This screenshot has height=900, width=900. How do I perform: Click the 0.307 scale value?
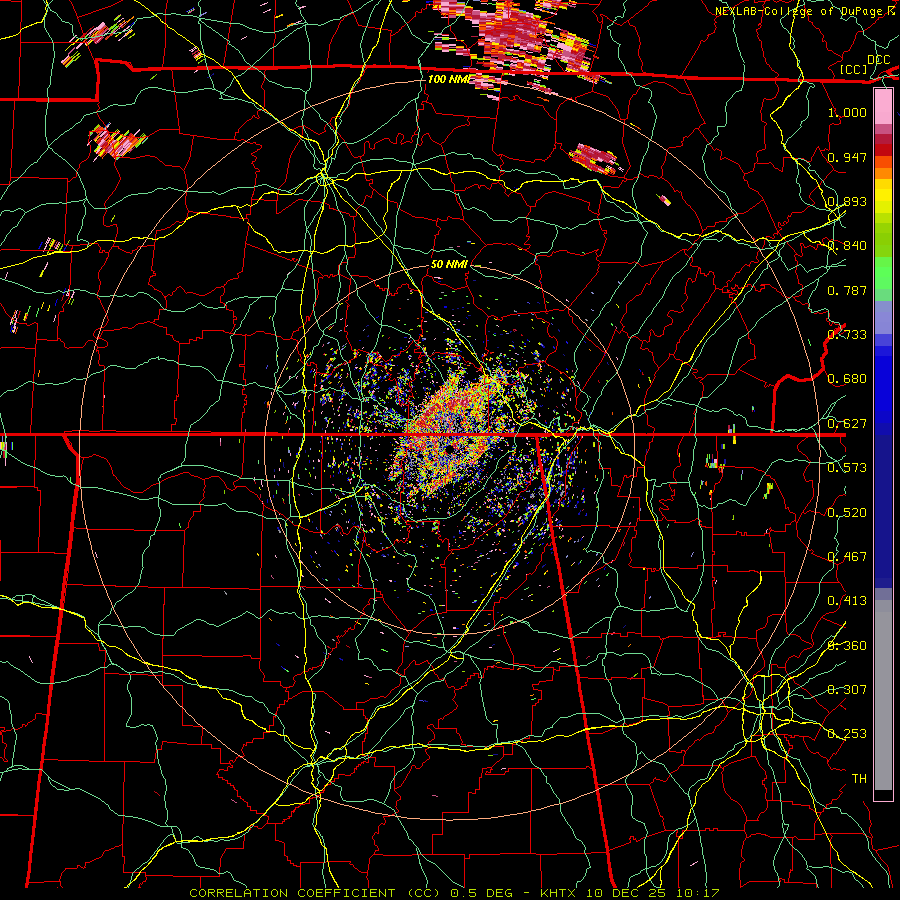(847, 690)
